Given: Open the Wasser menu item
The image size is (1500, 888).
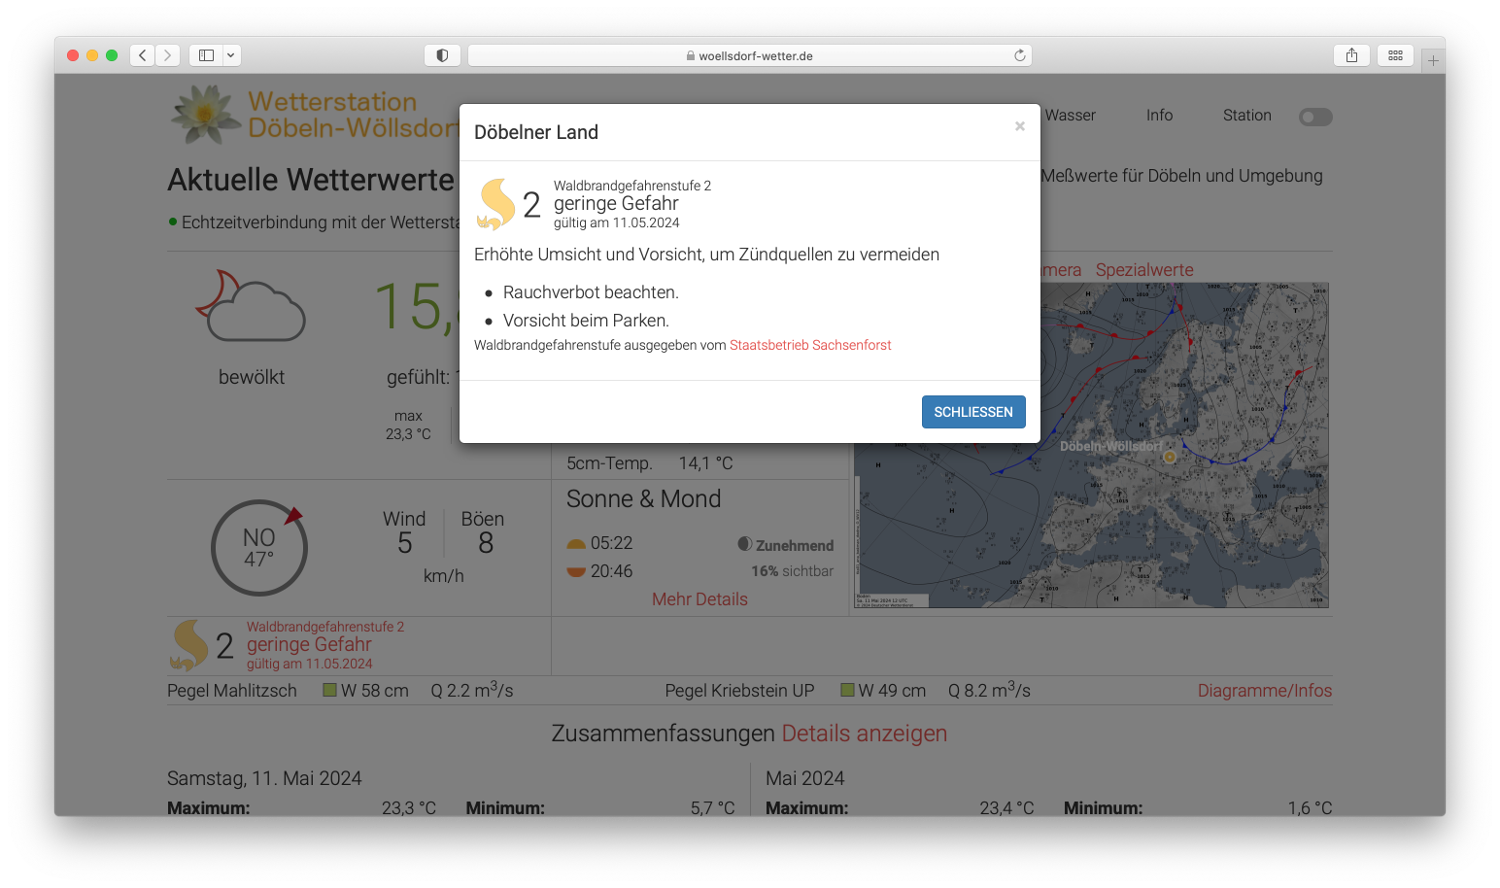Looking at the screenshot, I should coord(1070,116).
